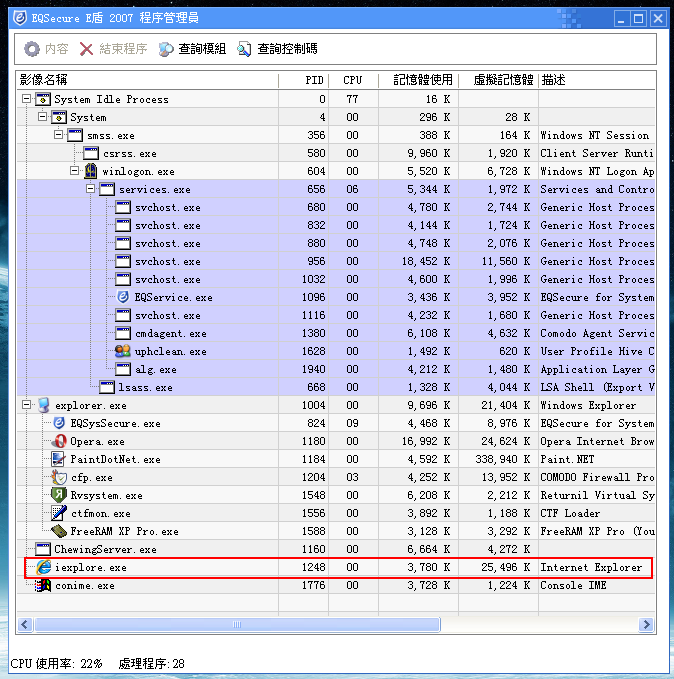
Task: Click the 結束程序 toolbar button
Action: coord(113,49)
